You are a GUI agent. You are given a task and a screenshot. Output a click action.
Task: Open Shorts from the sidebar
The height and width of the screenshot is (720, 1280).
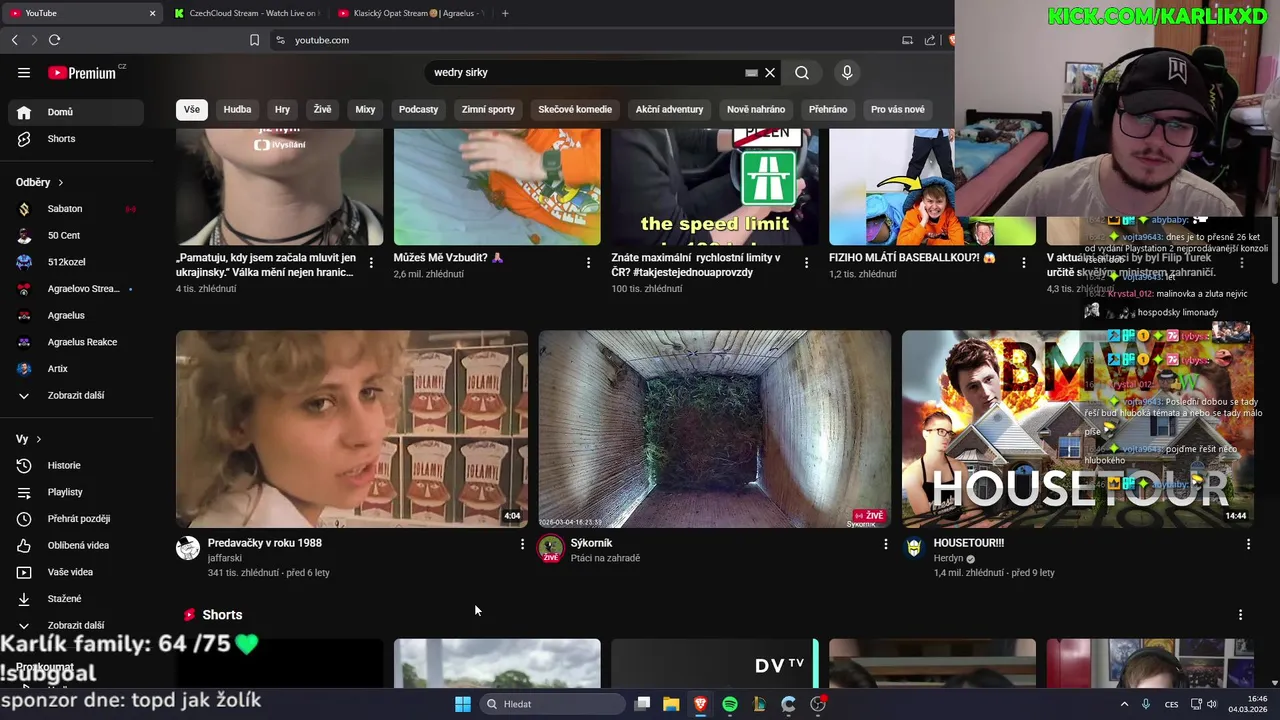point(77,139)
